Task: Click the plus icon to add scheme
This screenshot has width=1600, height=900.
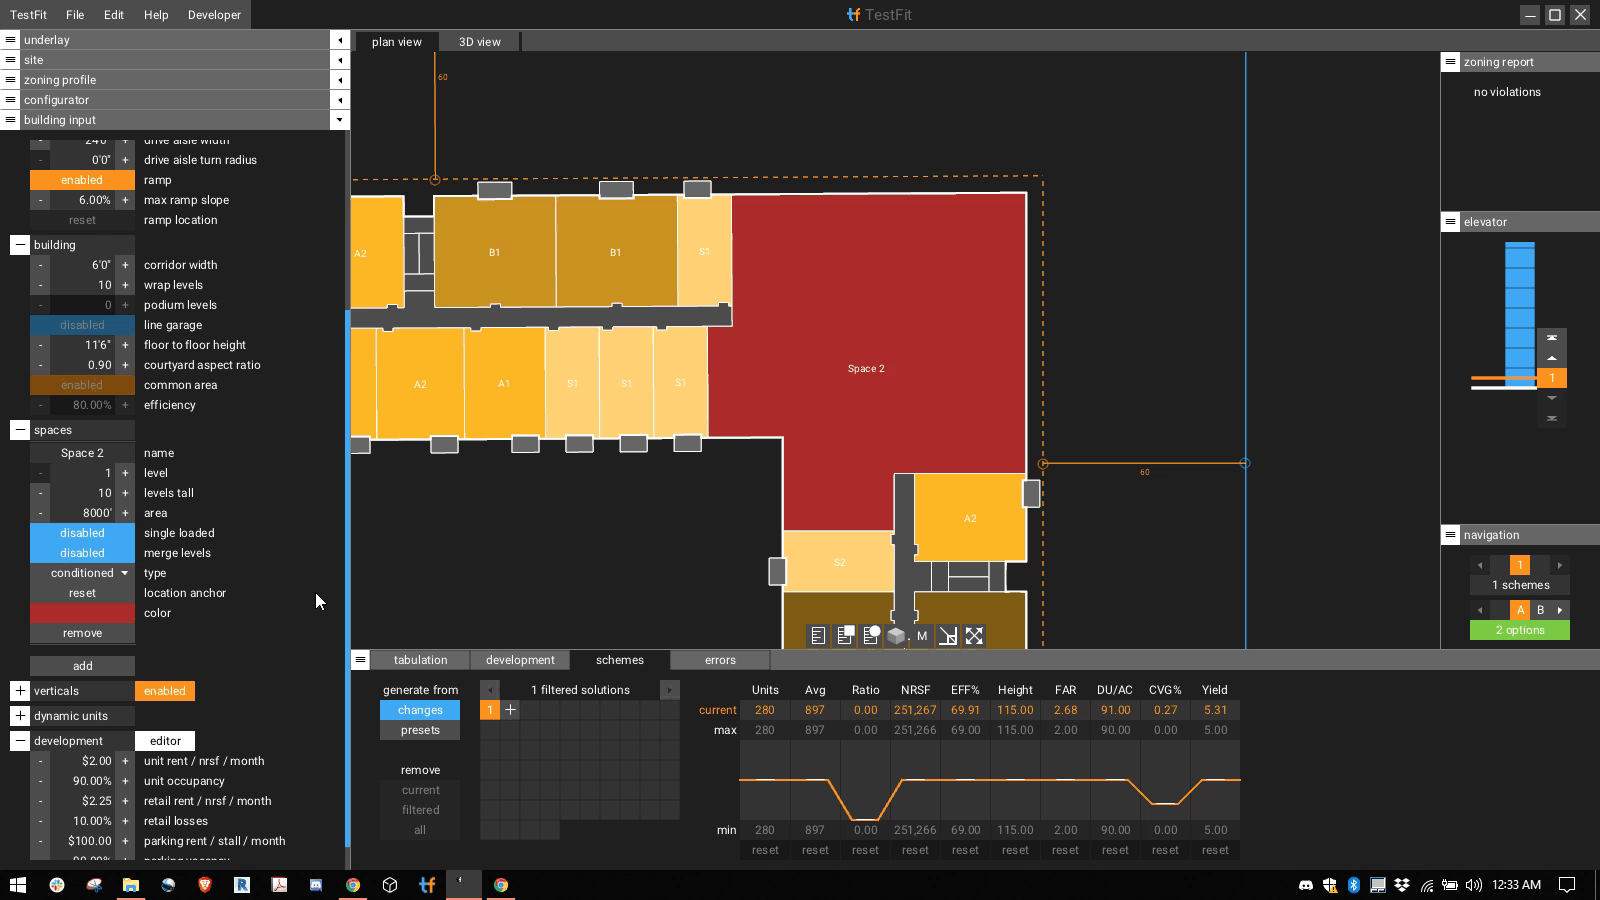Action: pyautogui.click(x=510, y=710)
